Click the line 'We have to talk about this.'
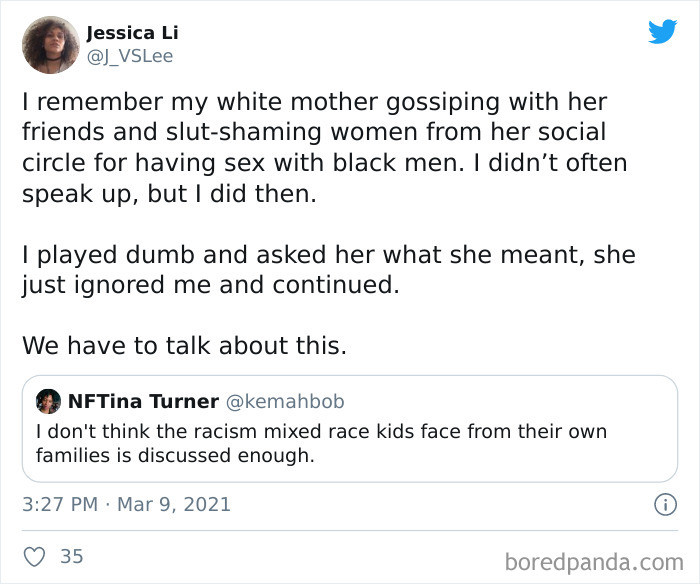Viewport: 700px width, 584px height. pyautogui.click(x=184, y=346)
